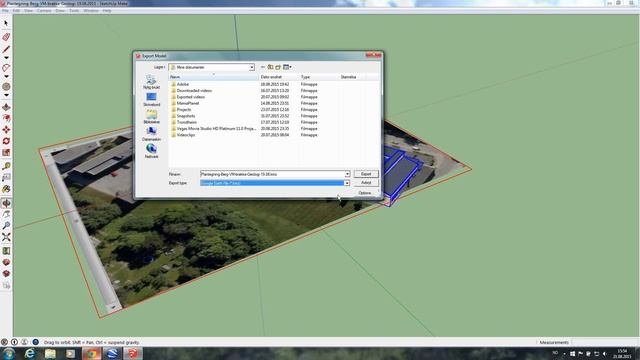Select the Move tool
Image resolution: width=640 pixels, height=360 pixels.
pyautogui.click(x=6, y=129)
